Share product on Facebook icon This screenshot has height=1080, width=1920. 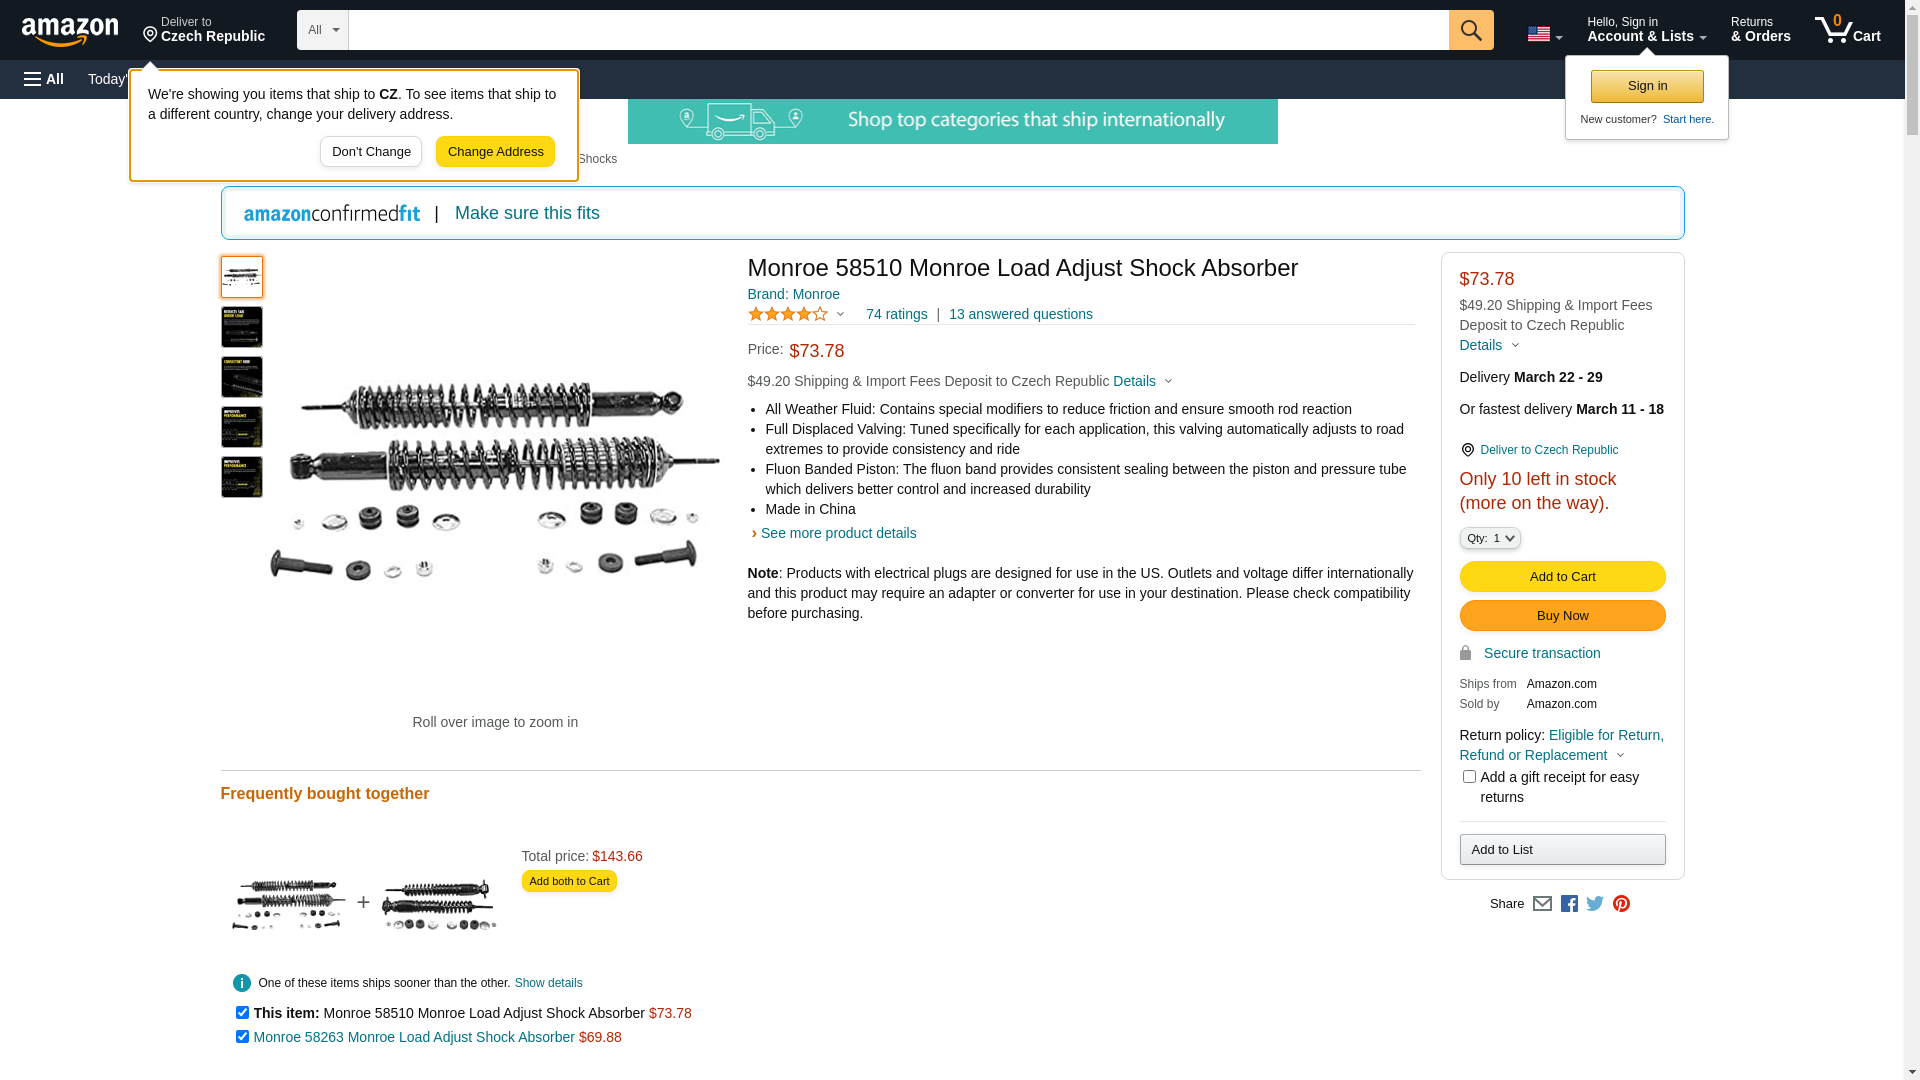point(1569,904)
